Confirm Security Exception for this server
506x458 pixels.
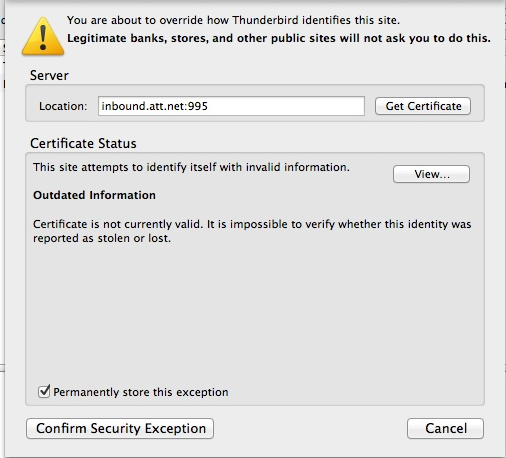[x=120, y=428]
